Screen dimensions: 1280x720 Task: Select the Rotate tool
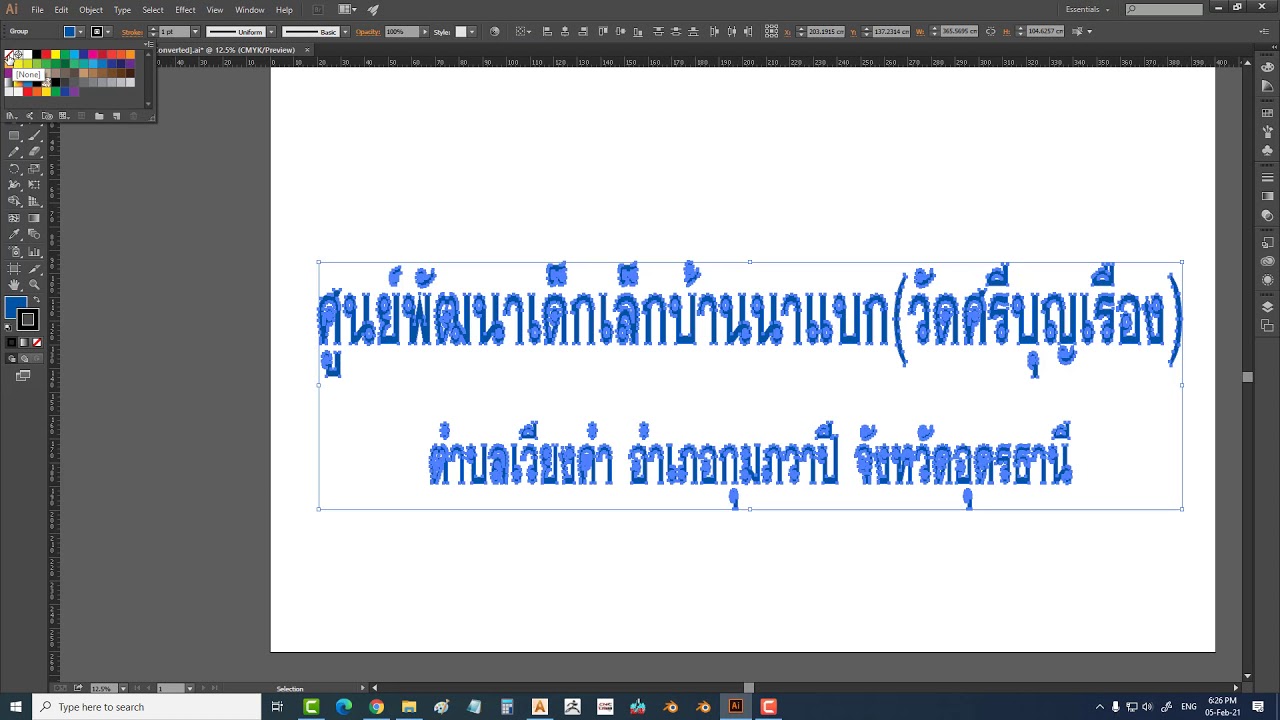click(14, 169)
